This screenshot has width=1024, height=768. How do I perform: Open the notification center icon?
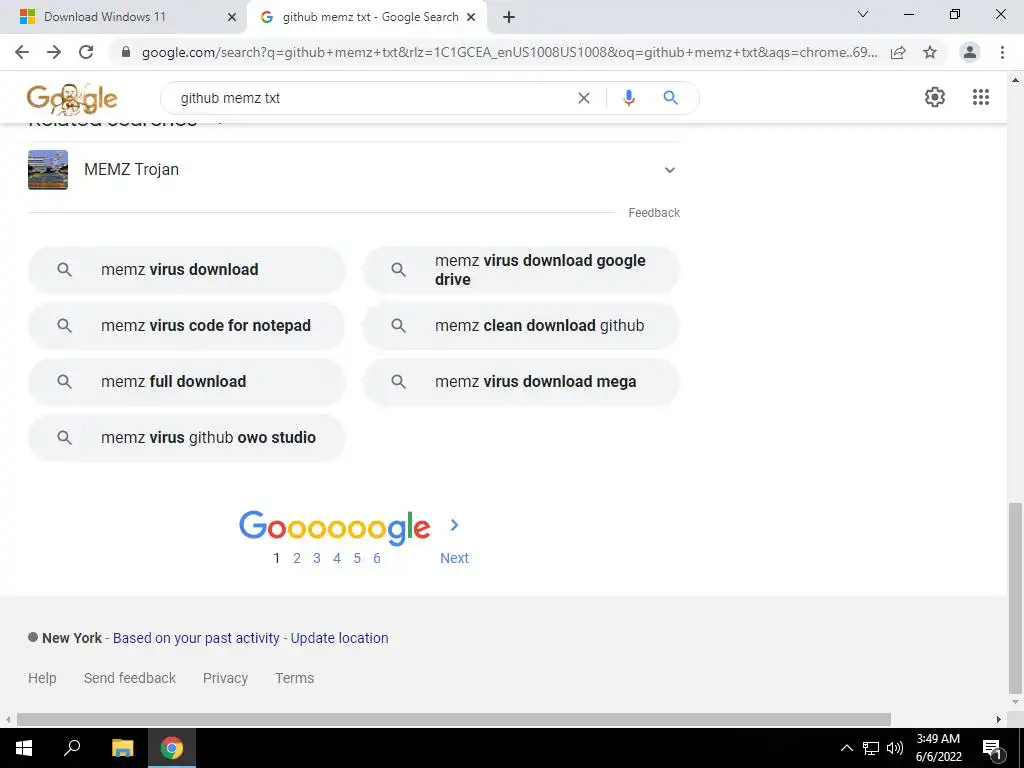(x=993, y=748)
